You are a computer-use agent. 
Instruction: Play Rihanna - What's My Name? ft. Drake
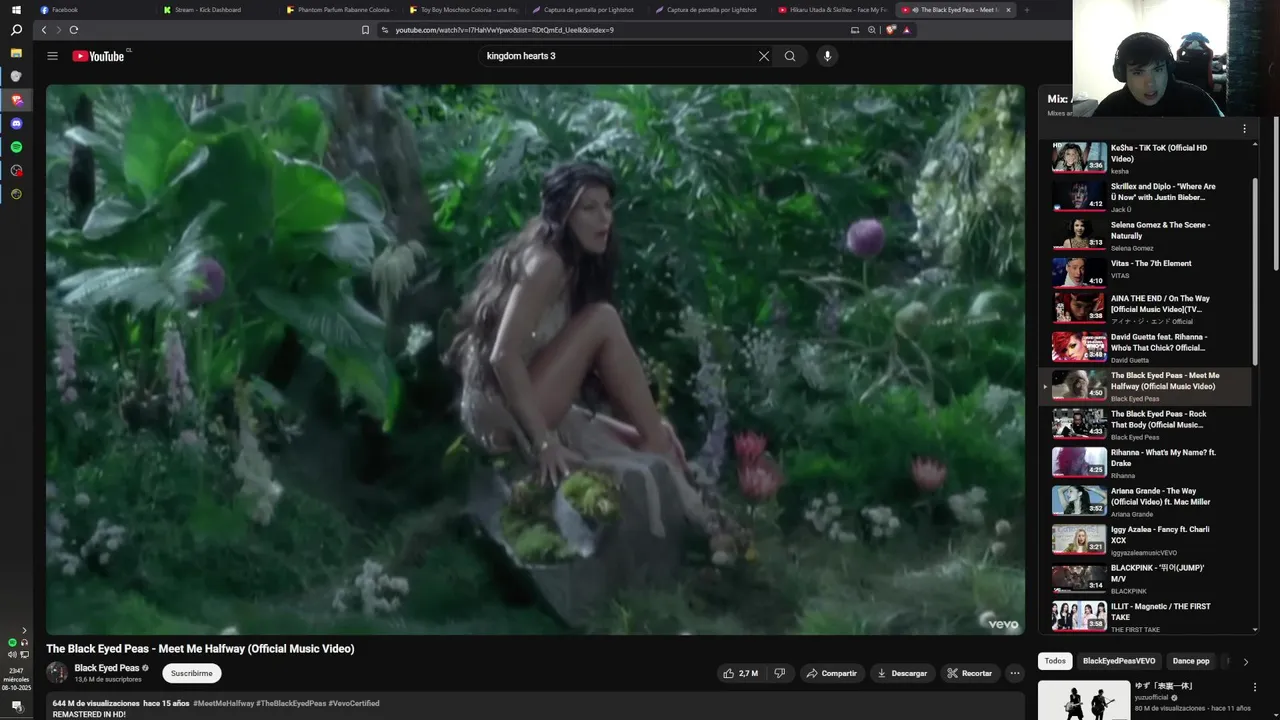[x=1145, y=464]
